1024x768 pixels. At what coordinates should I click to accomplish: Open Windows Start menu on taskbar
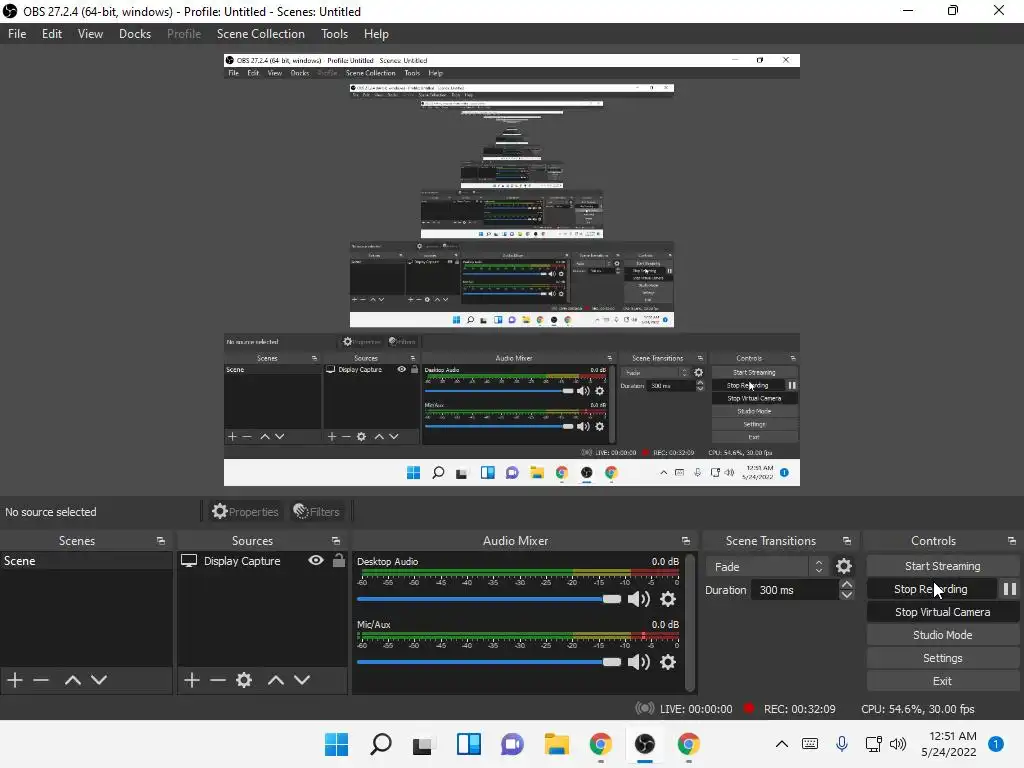(336, 744)
